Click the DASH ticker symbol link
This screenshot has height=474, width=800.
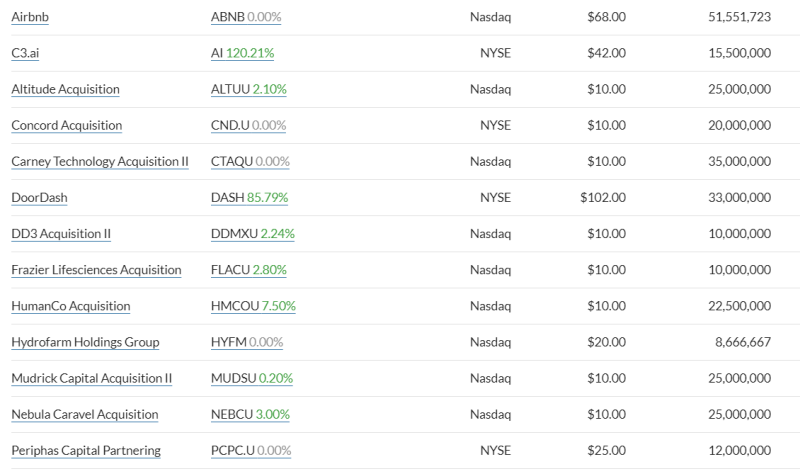[x=249, y=197]
